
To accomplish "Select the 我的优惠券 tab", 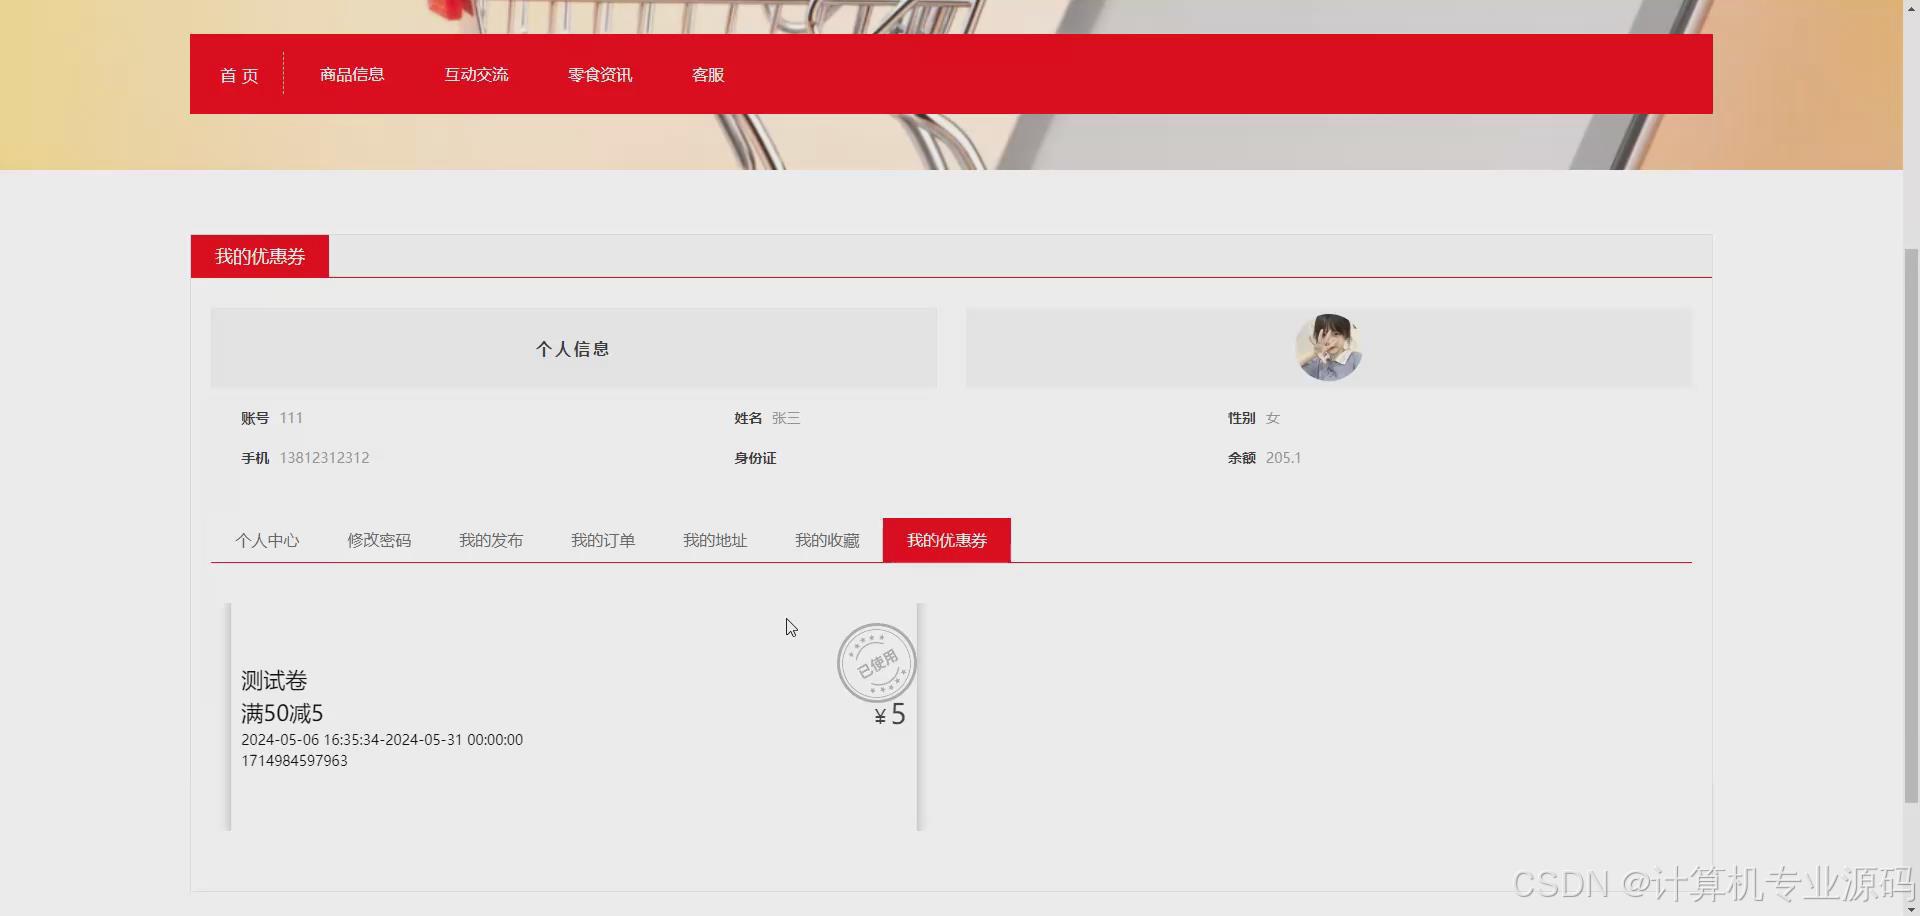I will point(946,540).
